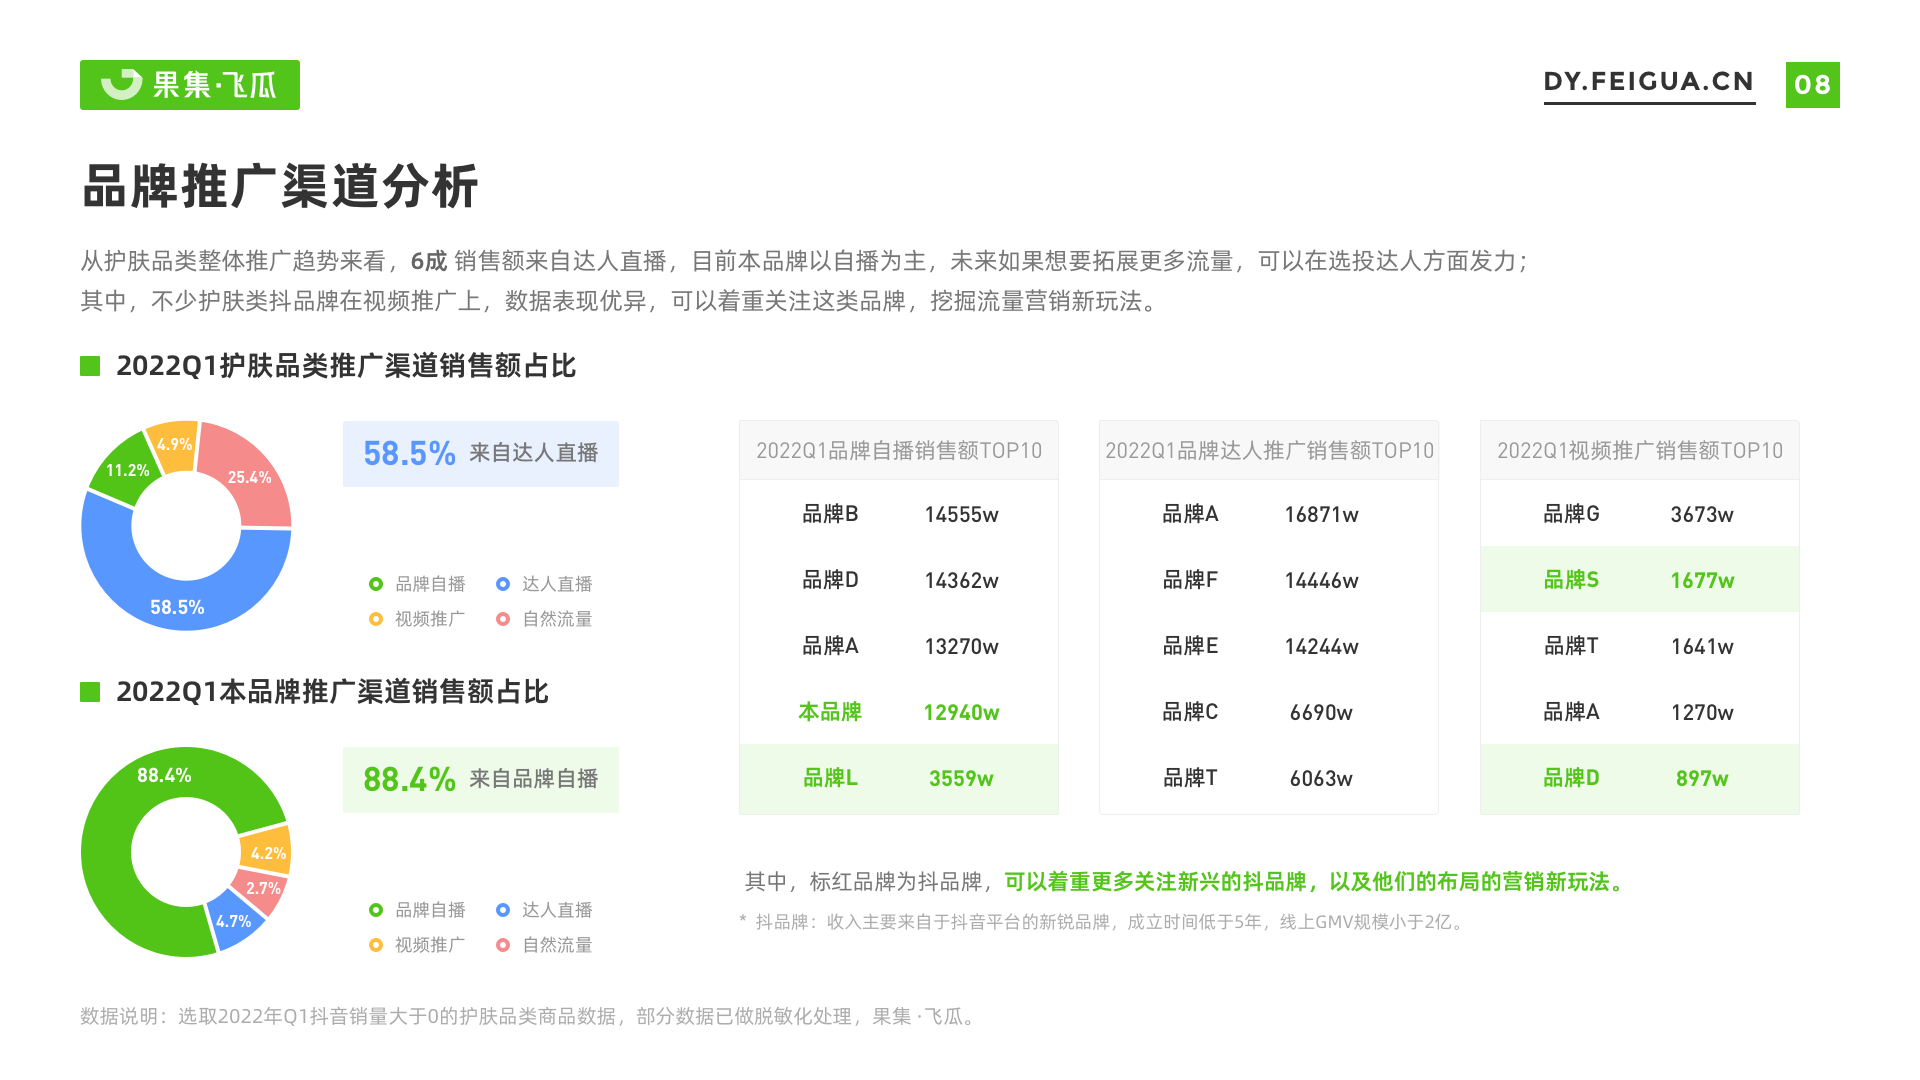
Task: Click 达人直播 legend marker in upper chart legend
Action: [x=503, y=584]
